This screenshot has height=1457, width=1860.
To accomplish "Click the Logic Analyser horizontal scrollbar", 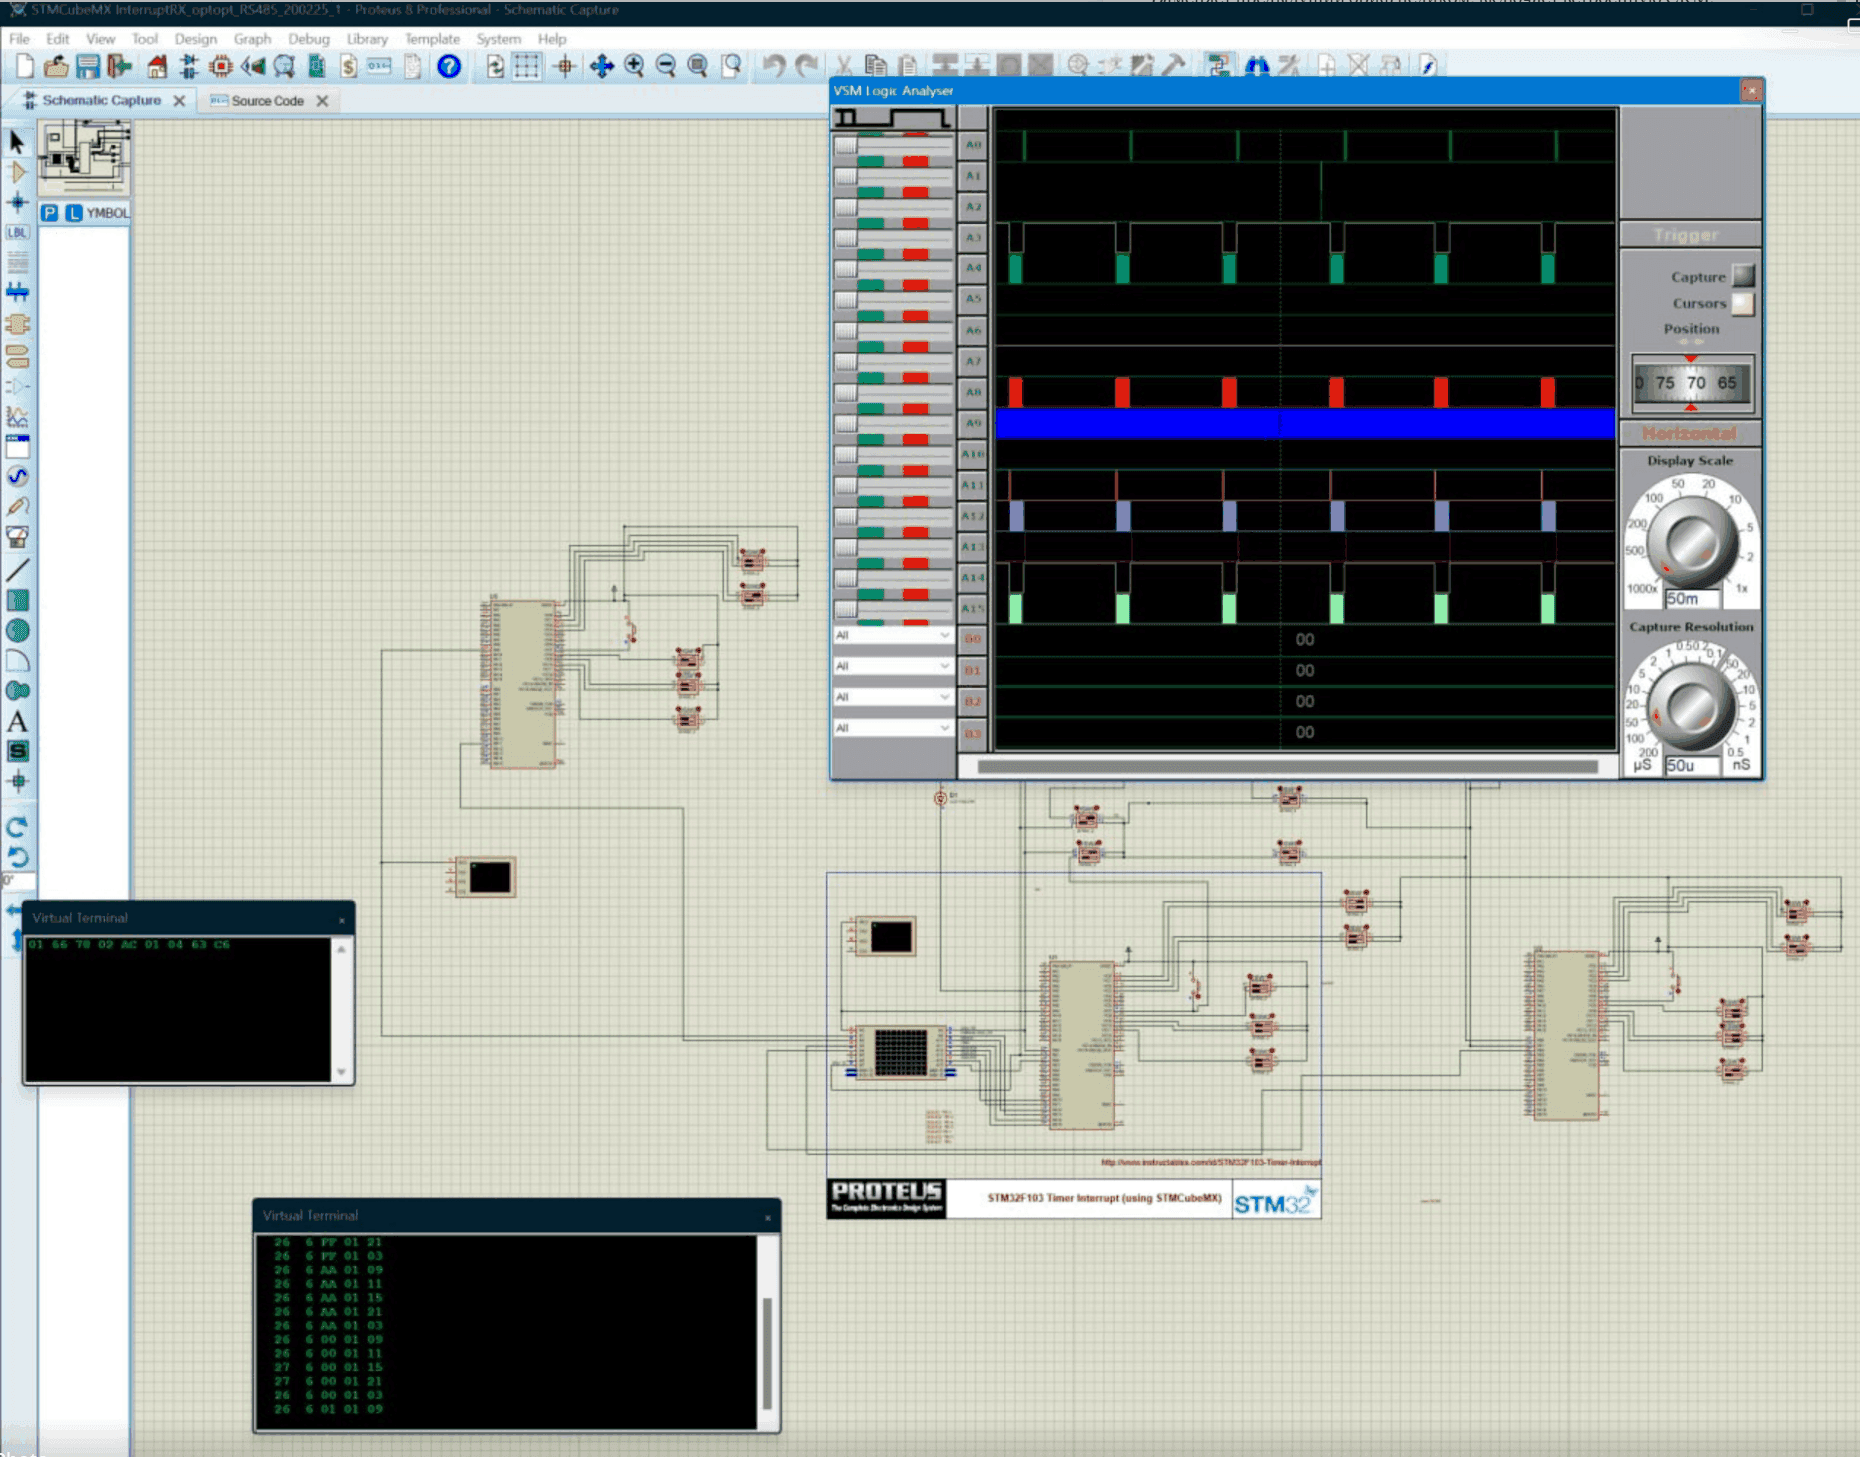I will [x=1287, y=767].
